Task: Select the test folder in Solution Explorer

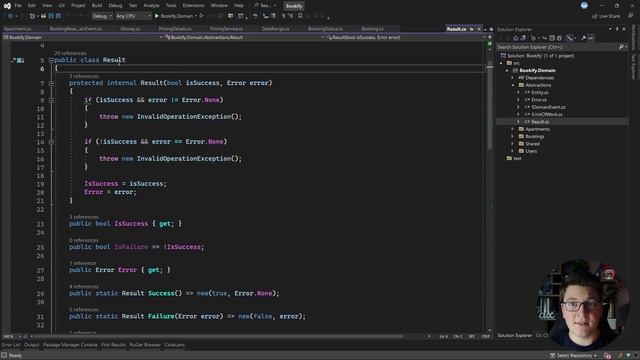Action: click(x=517, y=158)
